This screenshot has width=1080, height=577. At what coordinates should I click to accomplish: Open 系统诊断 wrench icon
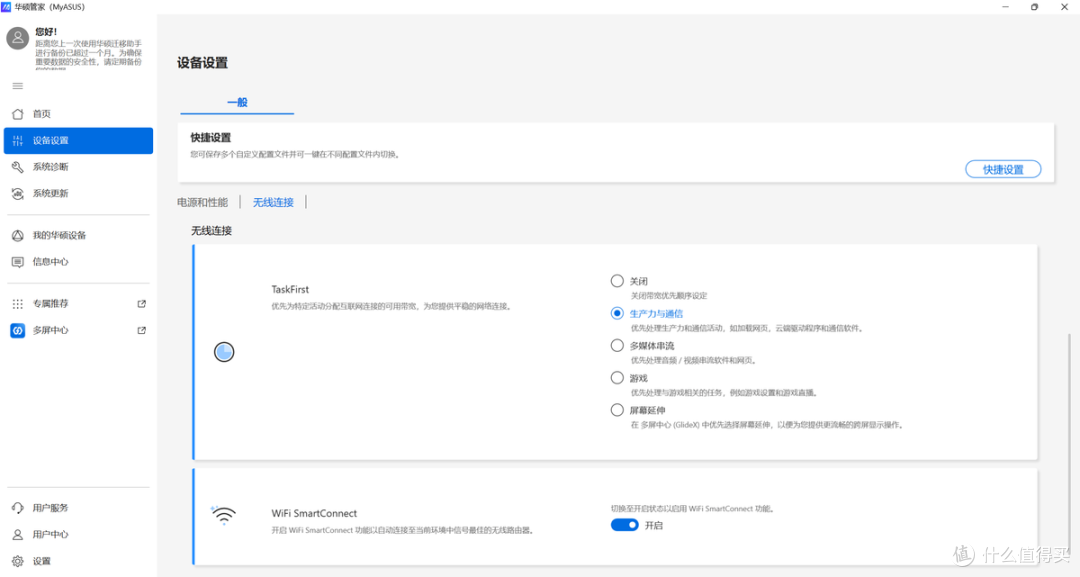[18, 167]
